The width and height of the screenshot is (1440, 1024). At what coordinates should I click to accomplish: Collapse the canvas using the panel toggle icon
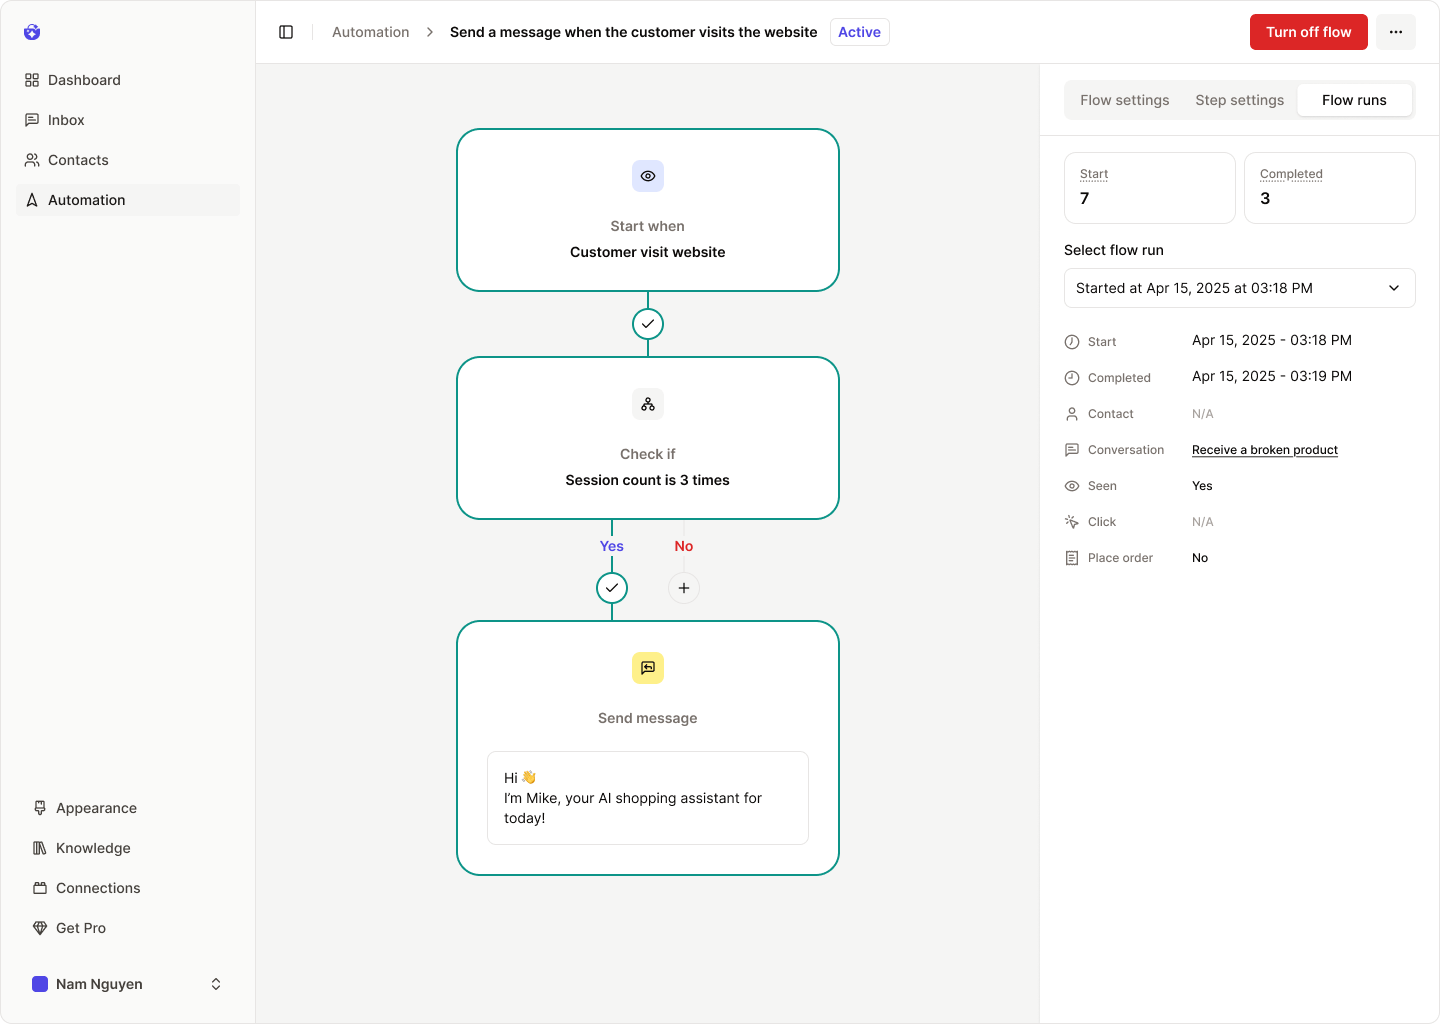(286, 31)
